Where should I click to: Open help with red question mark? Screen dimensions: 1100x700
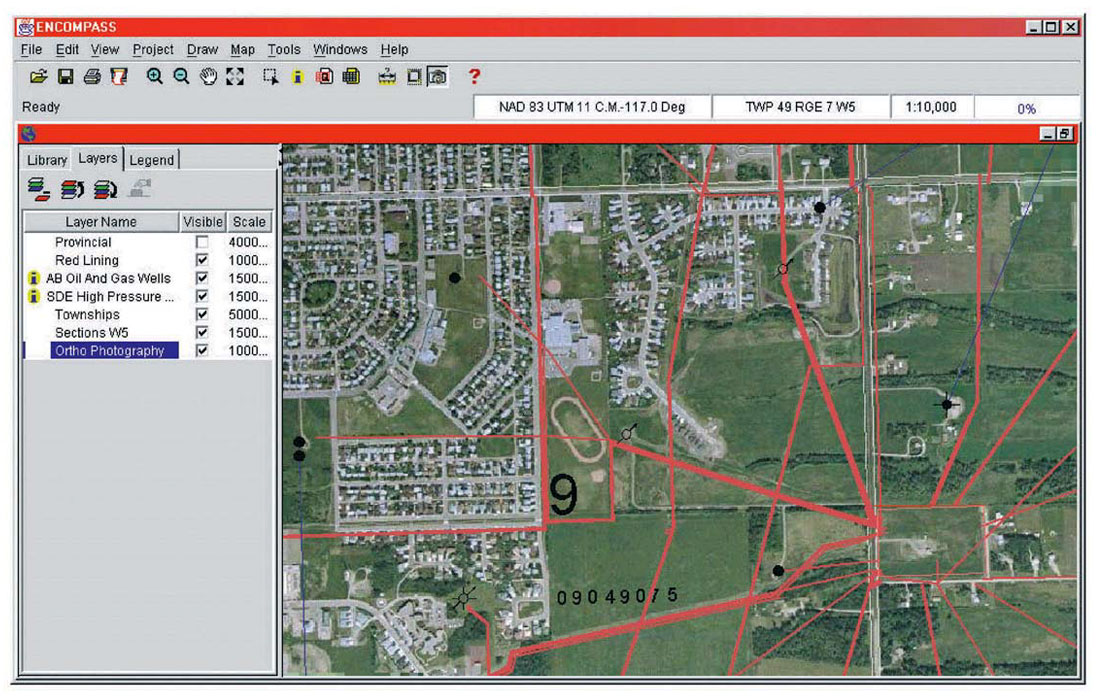474,76
